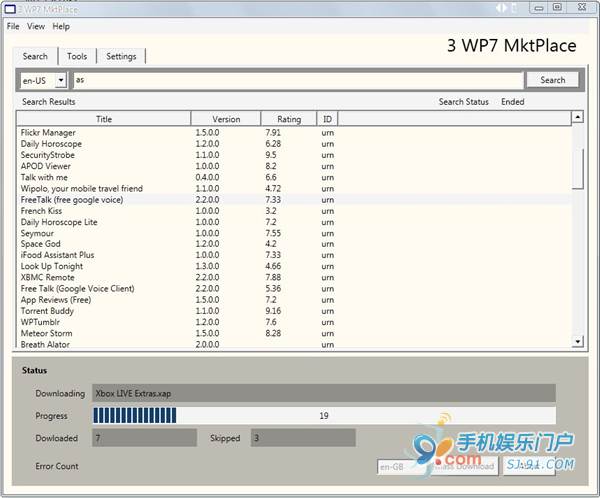
Task: Select the 'Torrent Buddy' row
Action: (x=294, y=311)
